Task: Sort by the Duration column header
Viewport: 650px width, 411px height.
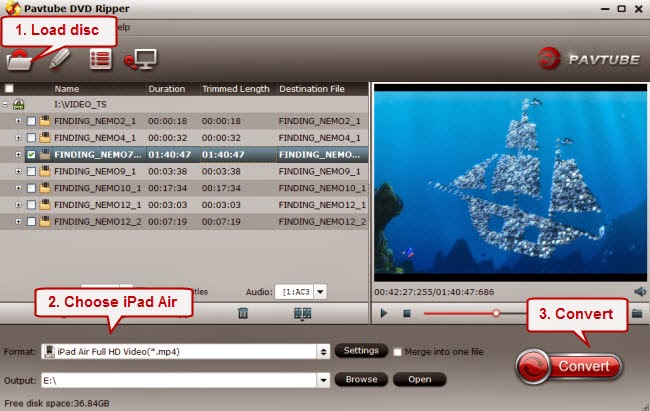Action: click(x=167, y=89)
